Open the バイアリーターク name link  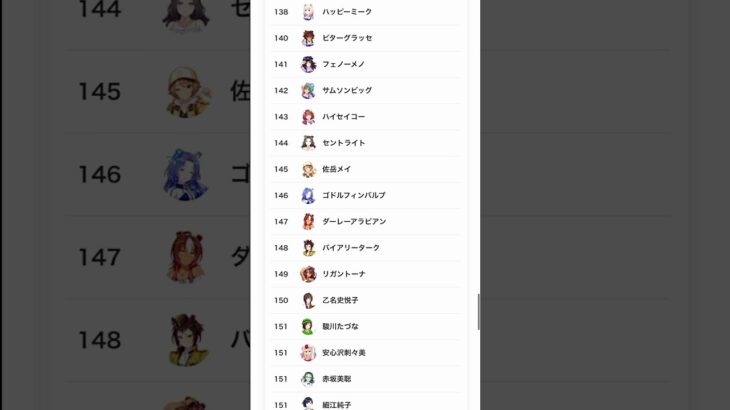pyautogui.click(x=351, y=248)
